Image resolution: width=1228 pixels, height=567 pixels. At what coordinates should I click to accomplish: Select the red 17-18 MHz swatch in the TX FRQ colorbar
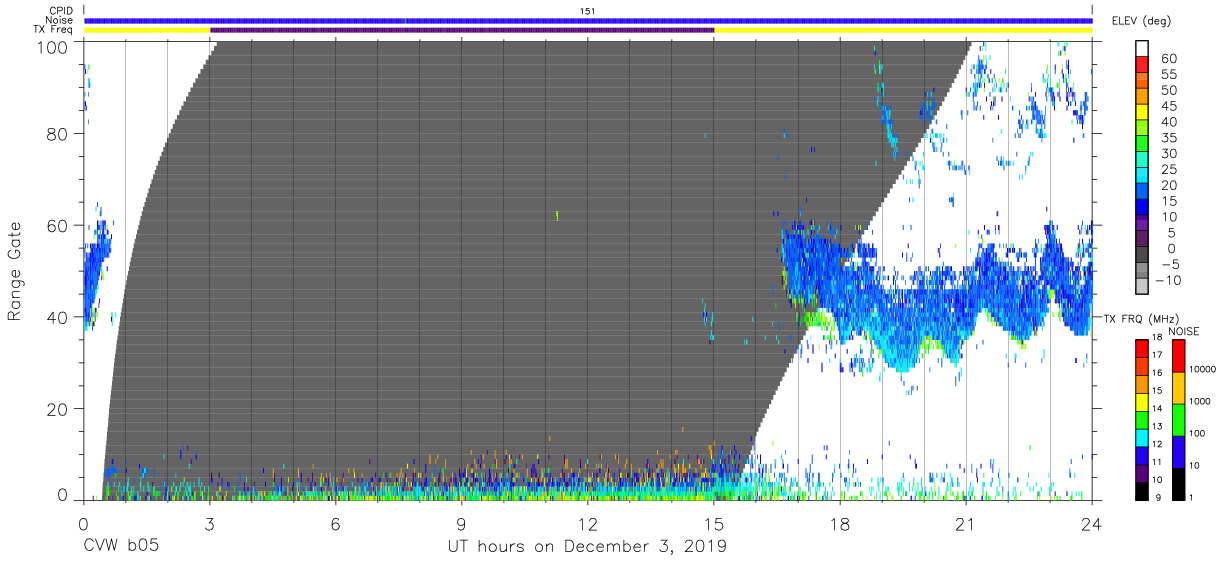(1144, 349)
